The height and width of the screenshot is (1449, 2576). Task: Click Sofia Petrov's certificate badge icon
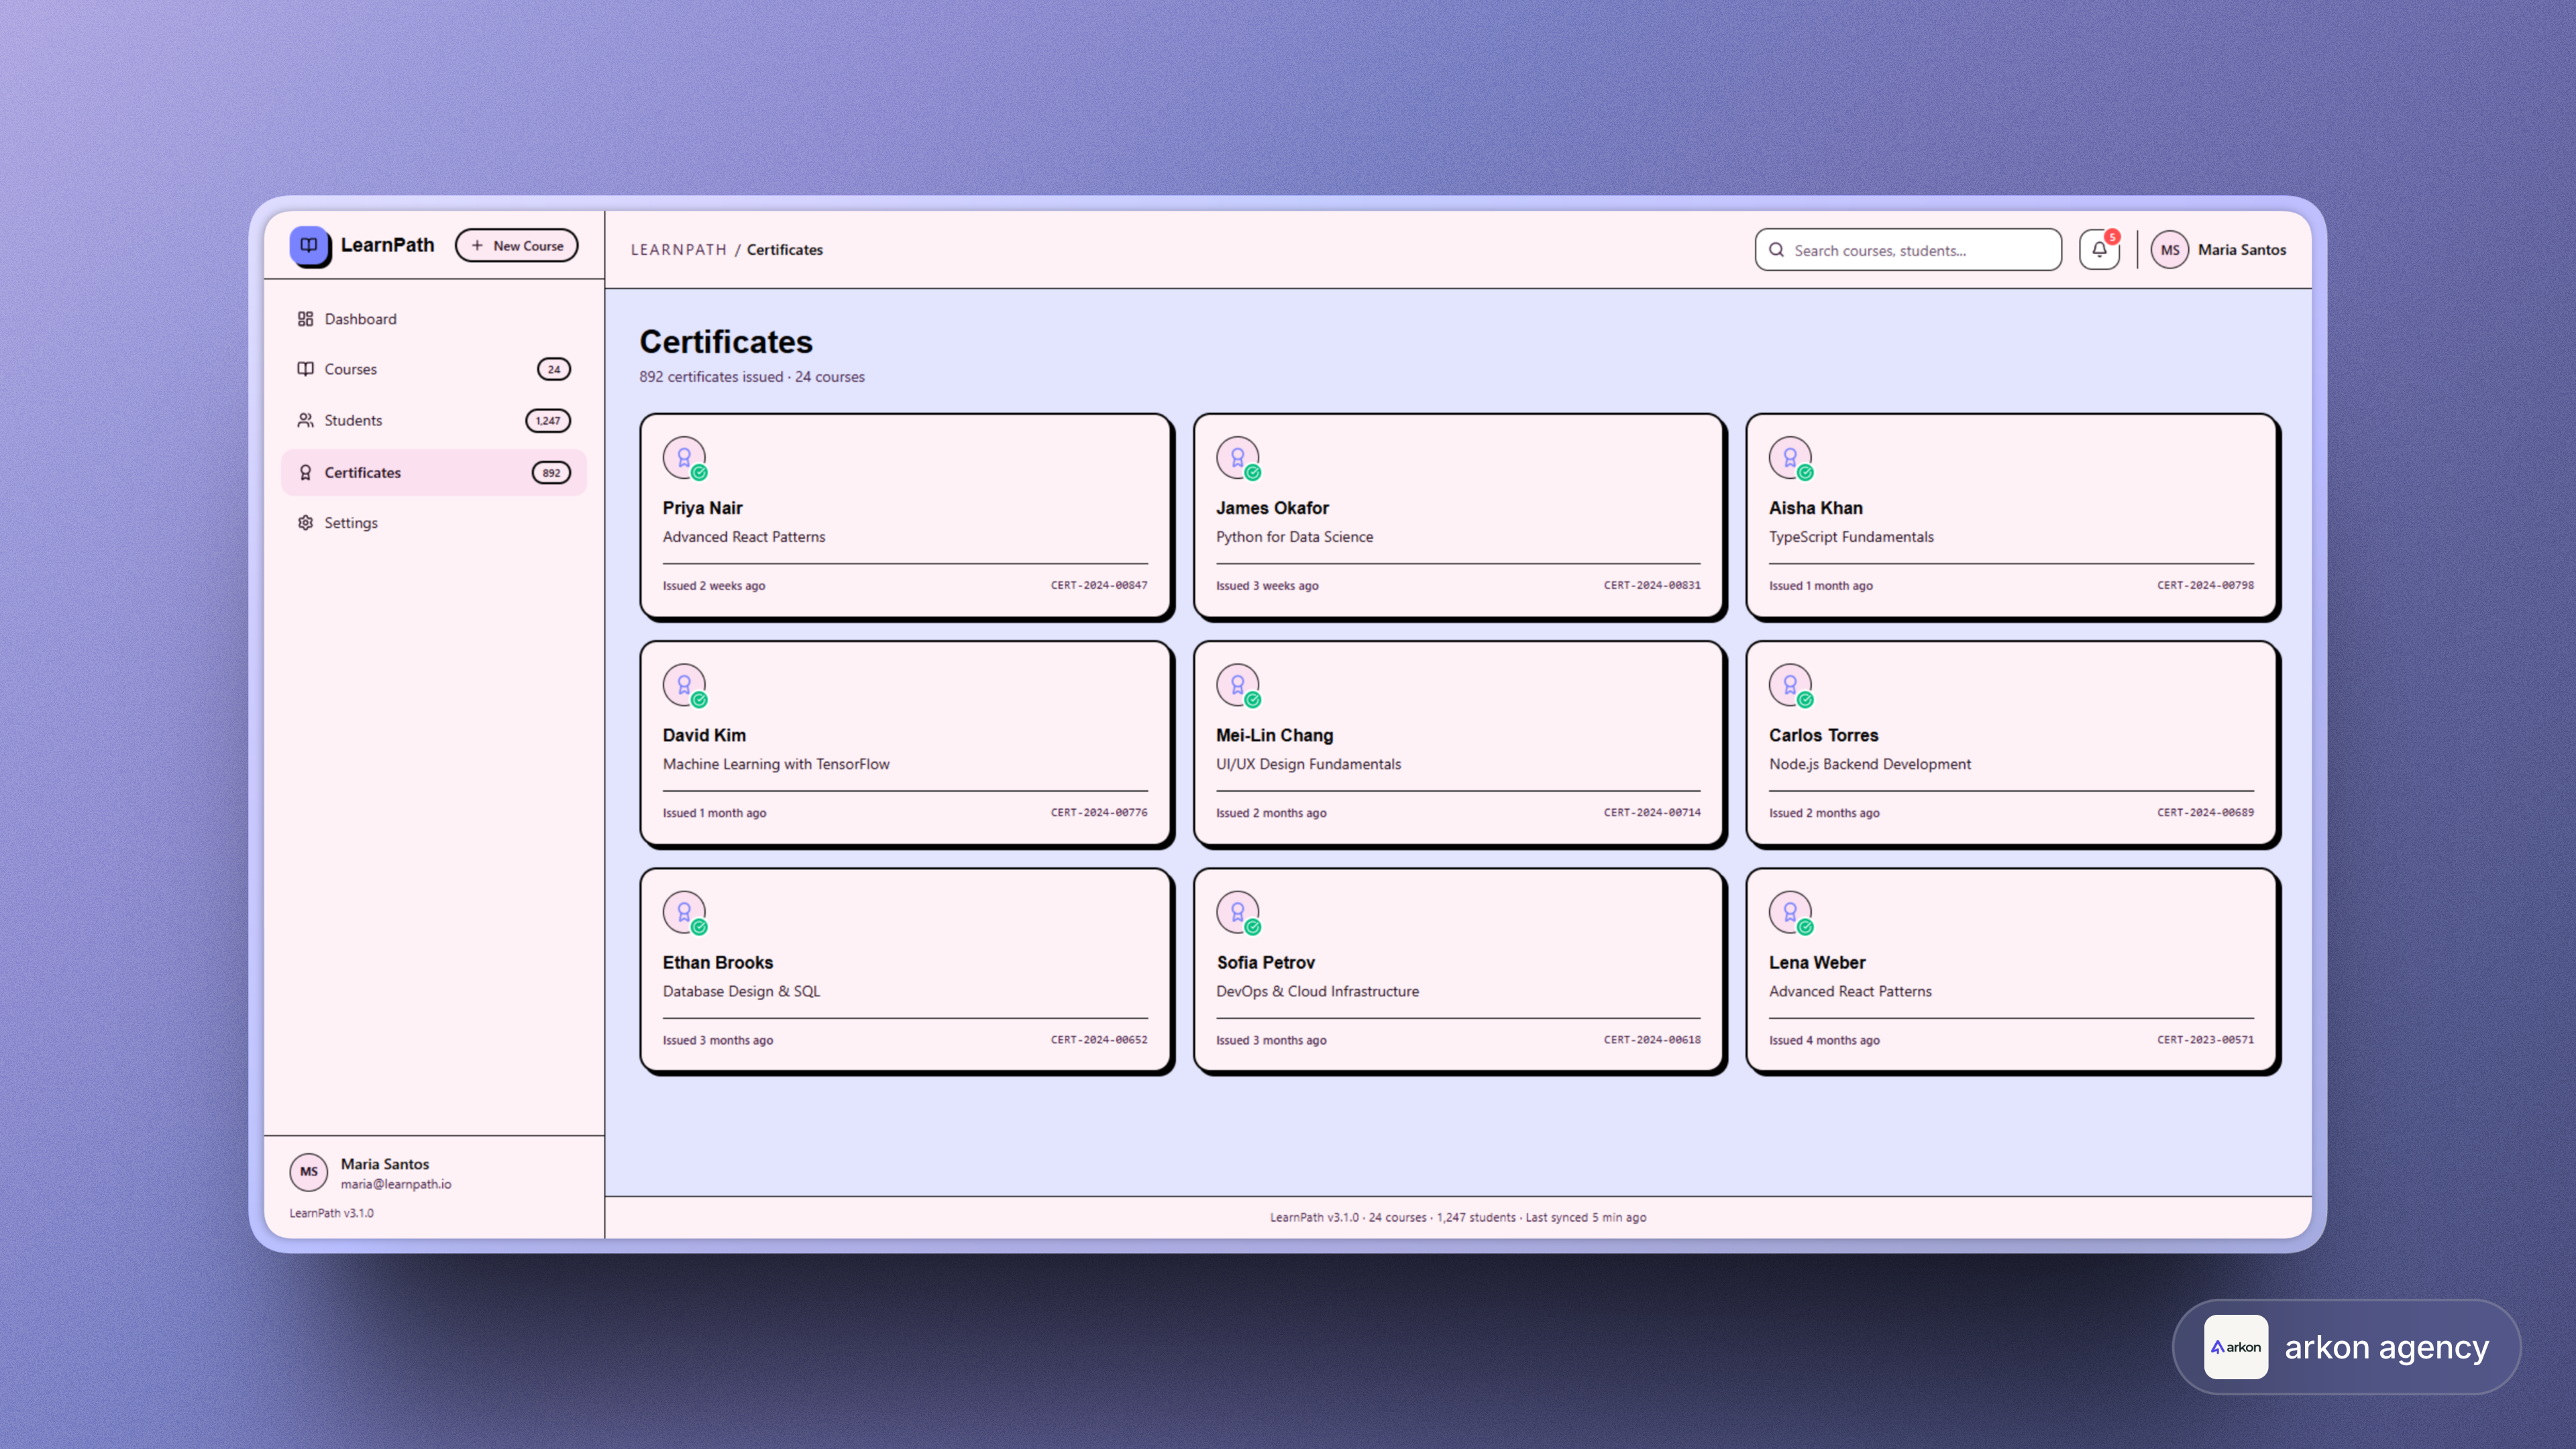1238,912
